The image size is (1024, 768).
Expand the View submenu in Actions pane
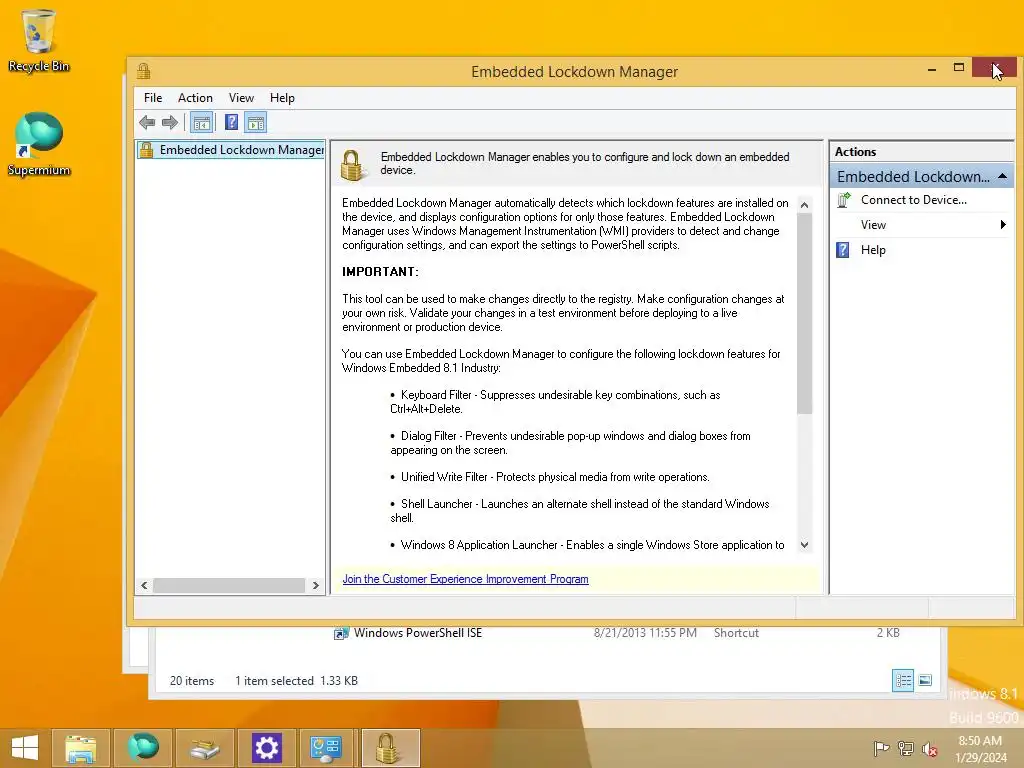click(x=922, y=225)
